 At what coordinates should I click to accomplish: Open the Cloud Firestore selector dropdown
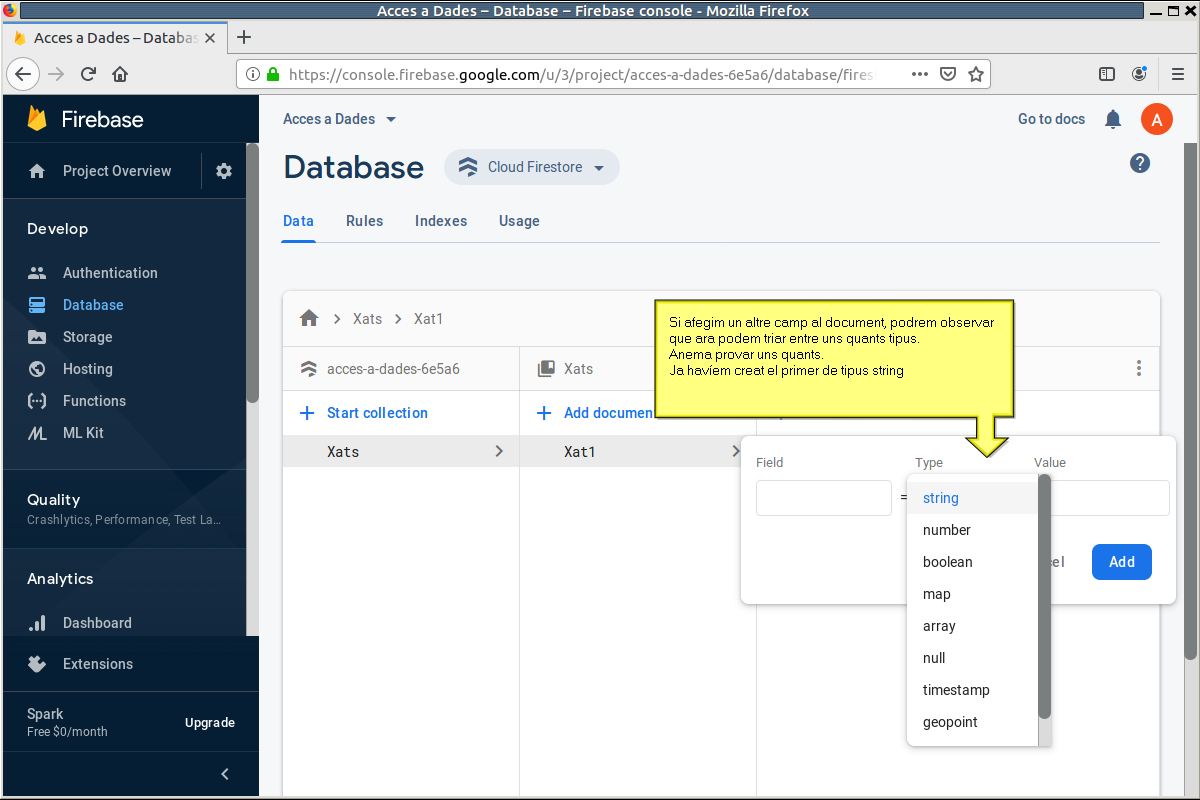(532, 167)
